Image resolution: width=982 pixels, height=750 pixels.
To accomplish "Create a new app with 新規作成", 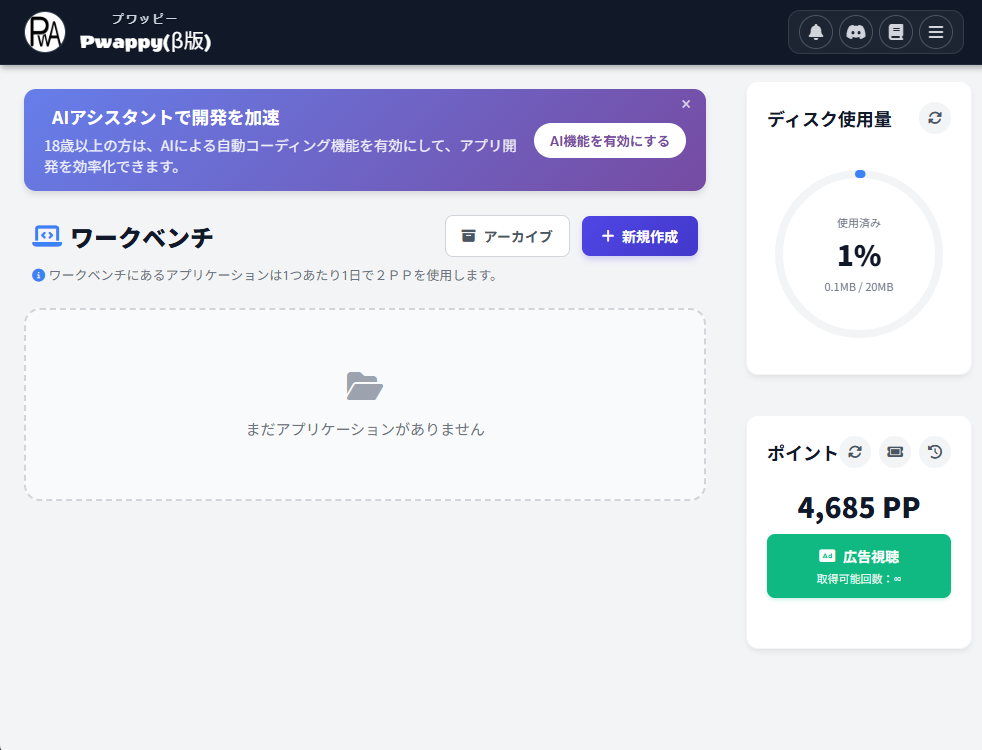I will 639,236.
